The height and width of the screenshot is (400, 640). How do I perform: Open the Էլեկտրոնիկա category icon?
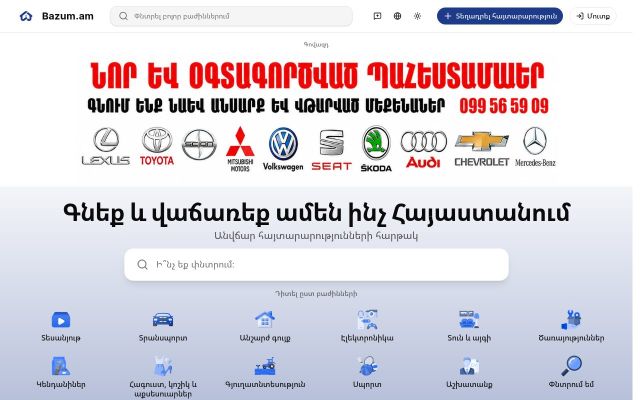pos(367,320)
